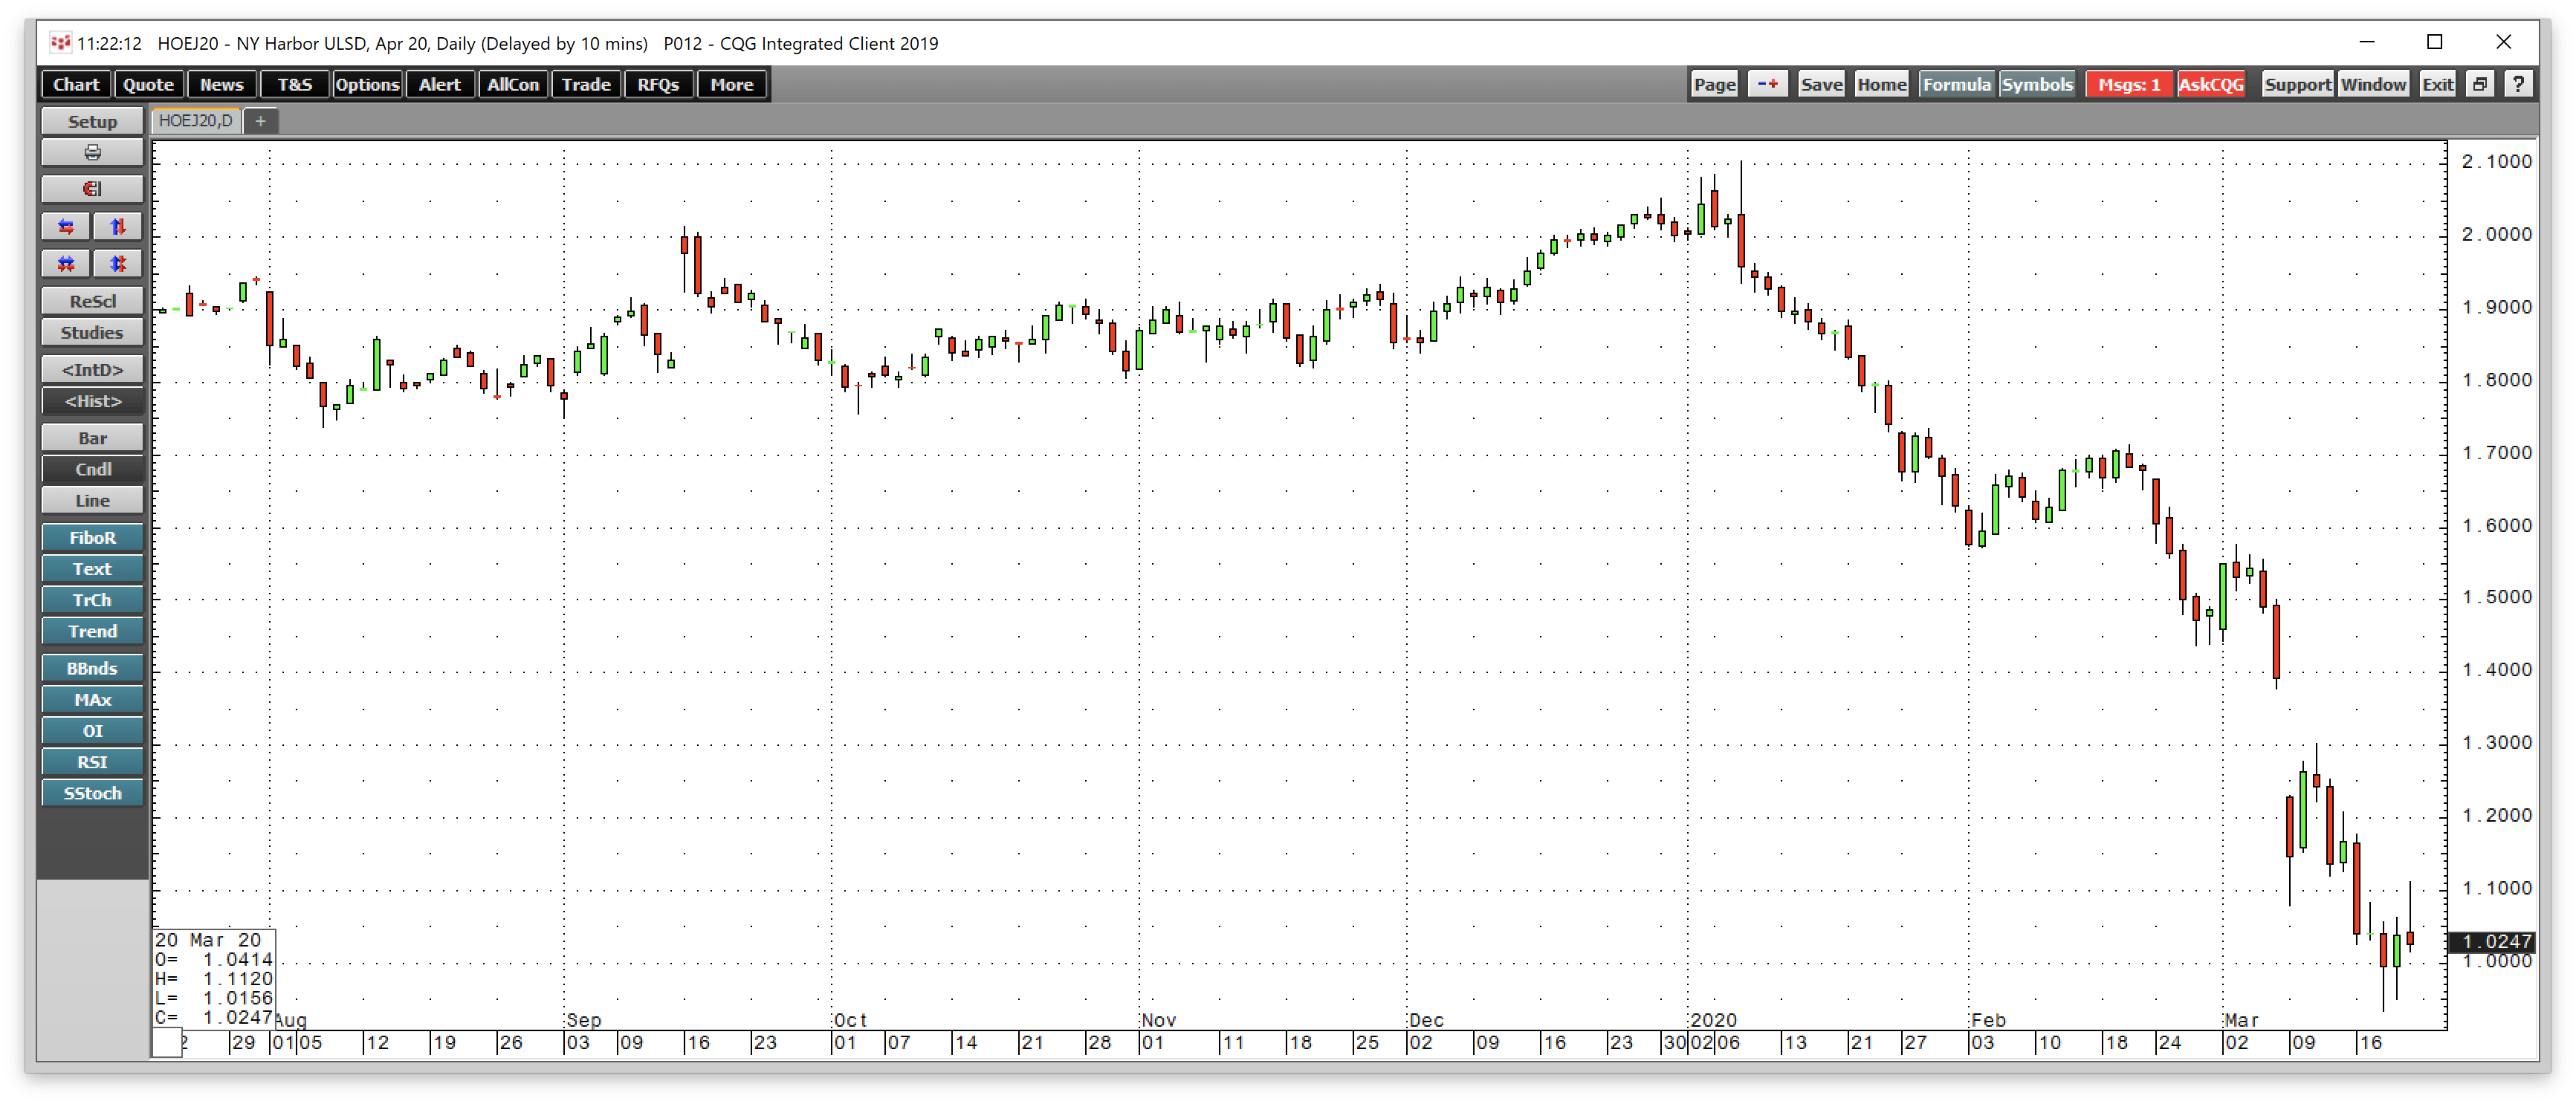The width and height of the screenshot is (2576, 1104).
Task: Click the Support button
Action: tap(2297, 84)
